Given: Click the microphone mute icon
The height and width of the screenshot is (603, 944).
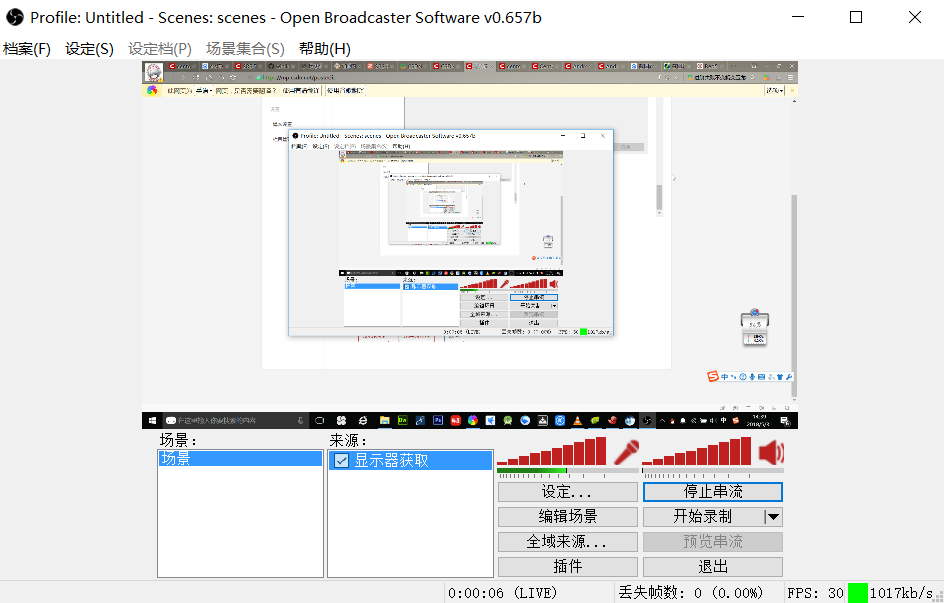Looking at the screenshot, I should (626, 453).
